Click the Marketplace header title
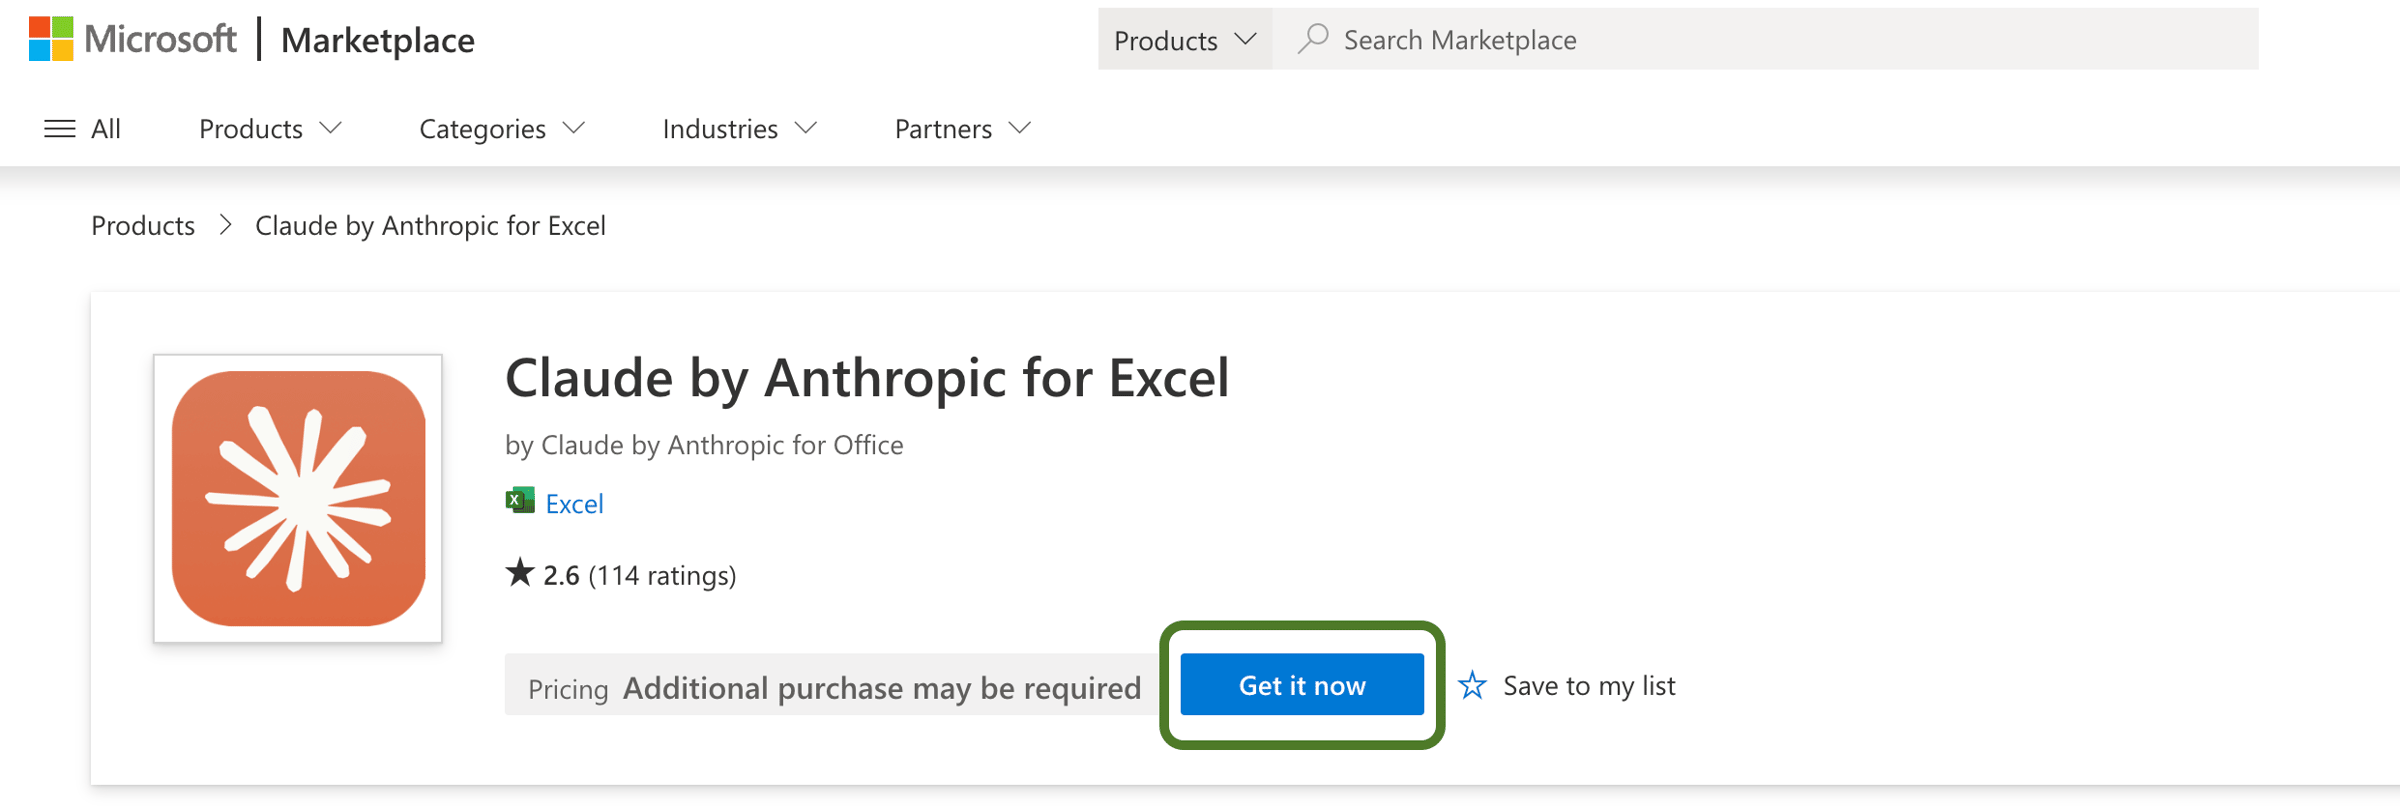This screenshot has height=808, width=2400. [x=378, y=41]
